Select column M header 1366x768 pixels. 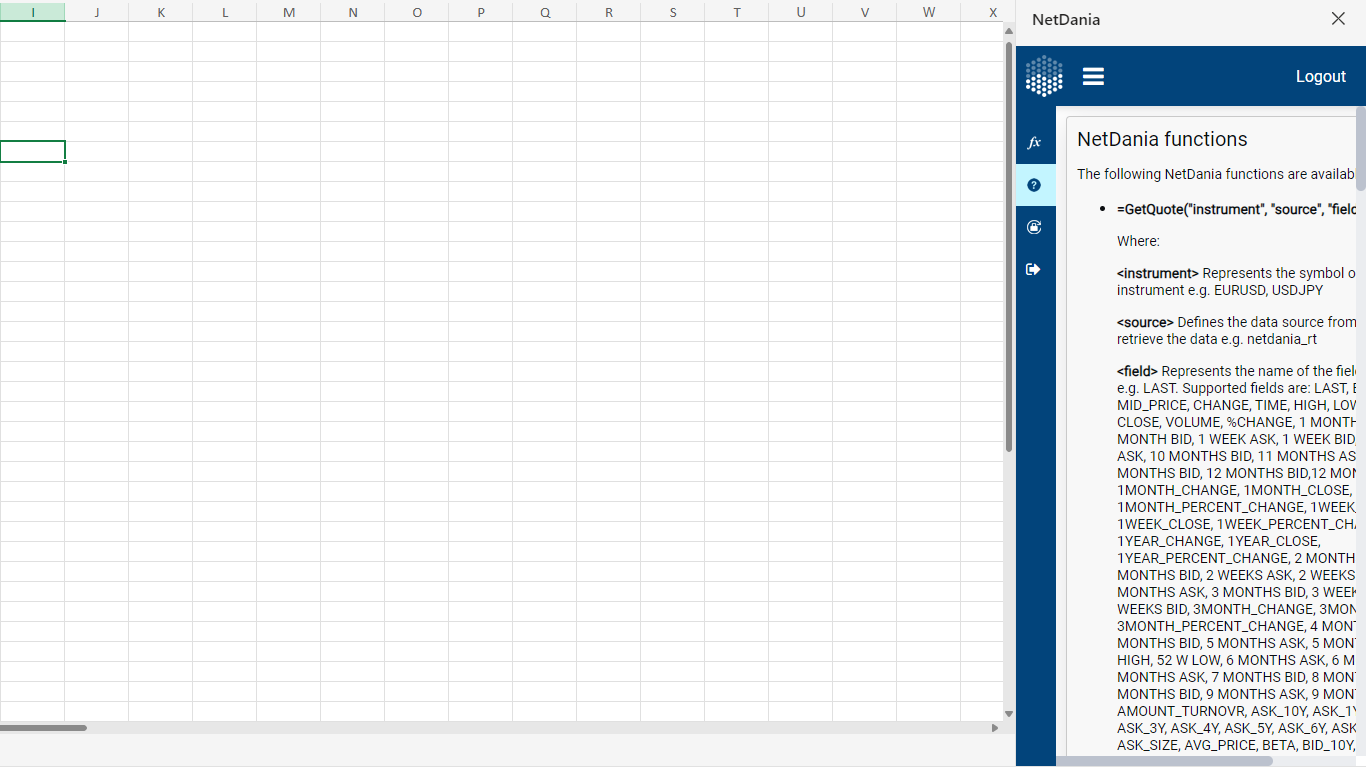click(x=289, y=12)
